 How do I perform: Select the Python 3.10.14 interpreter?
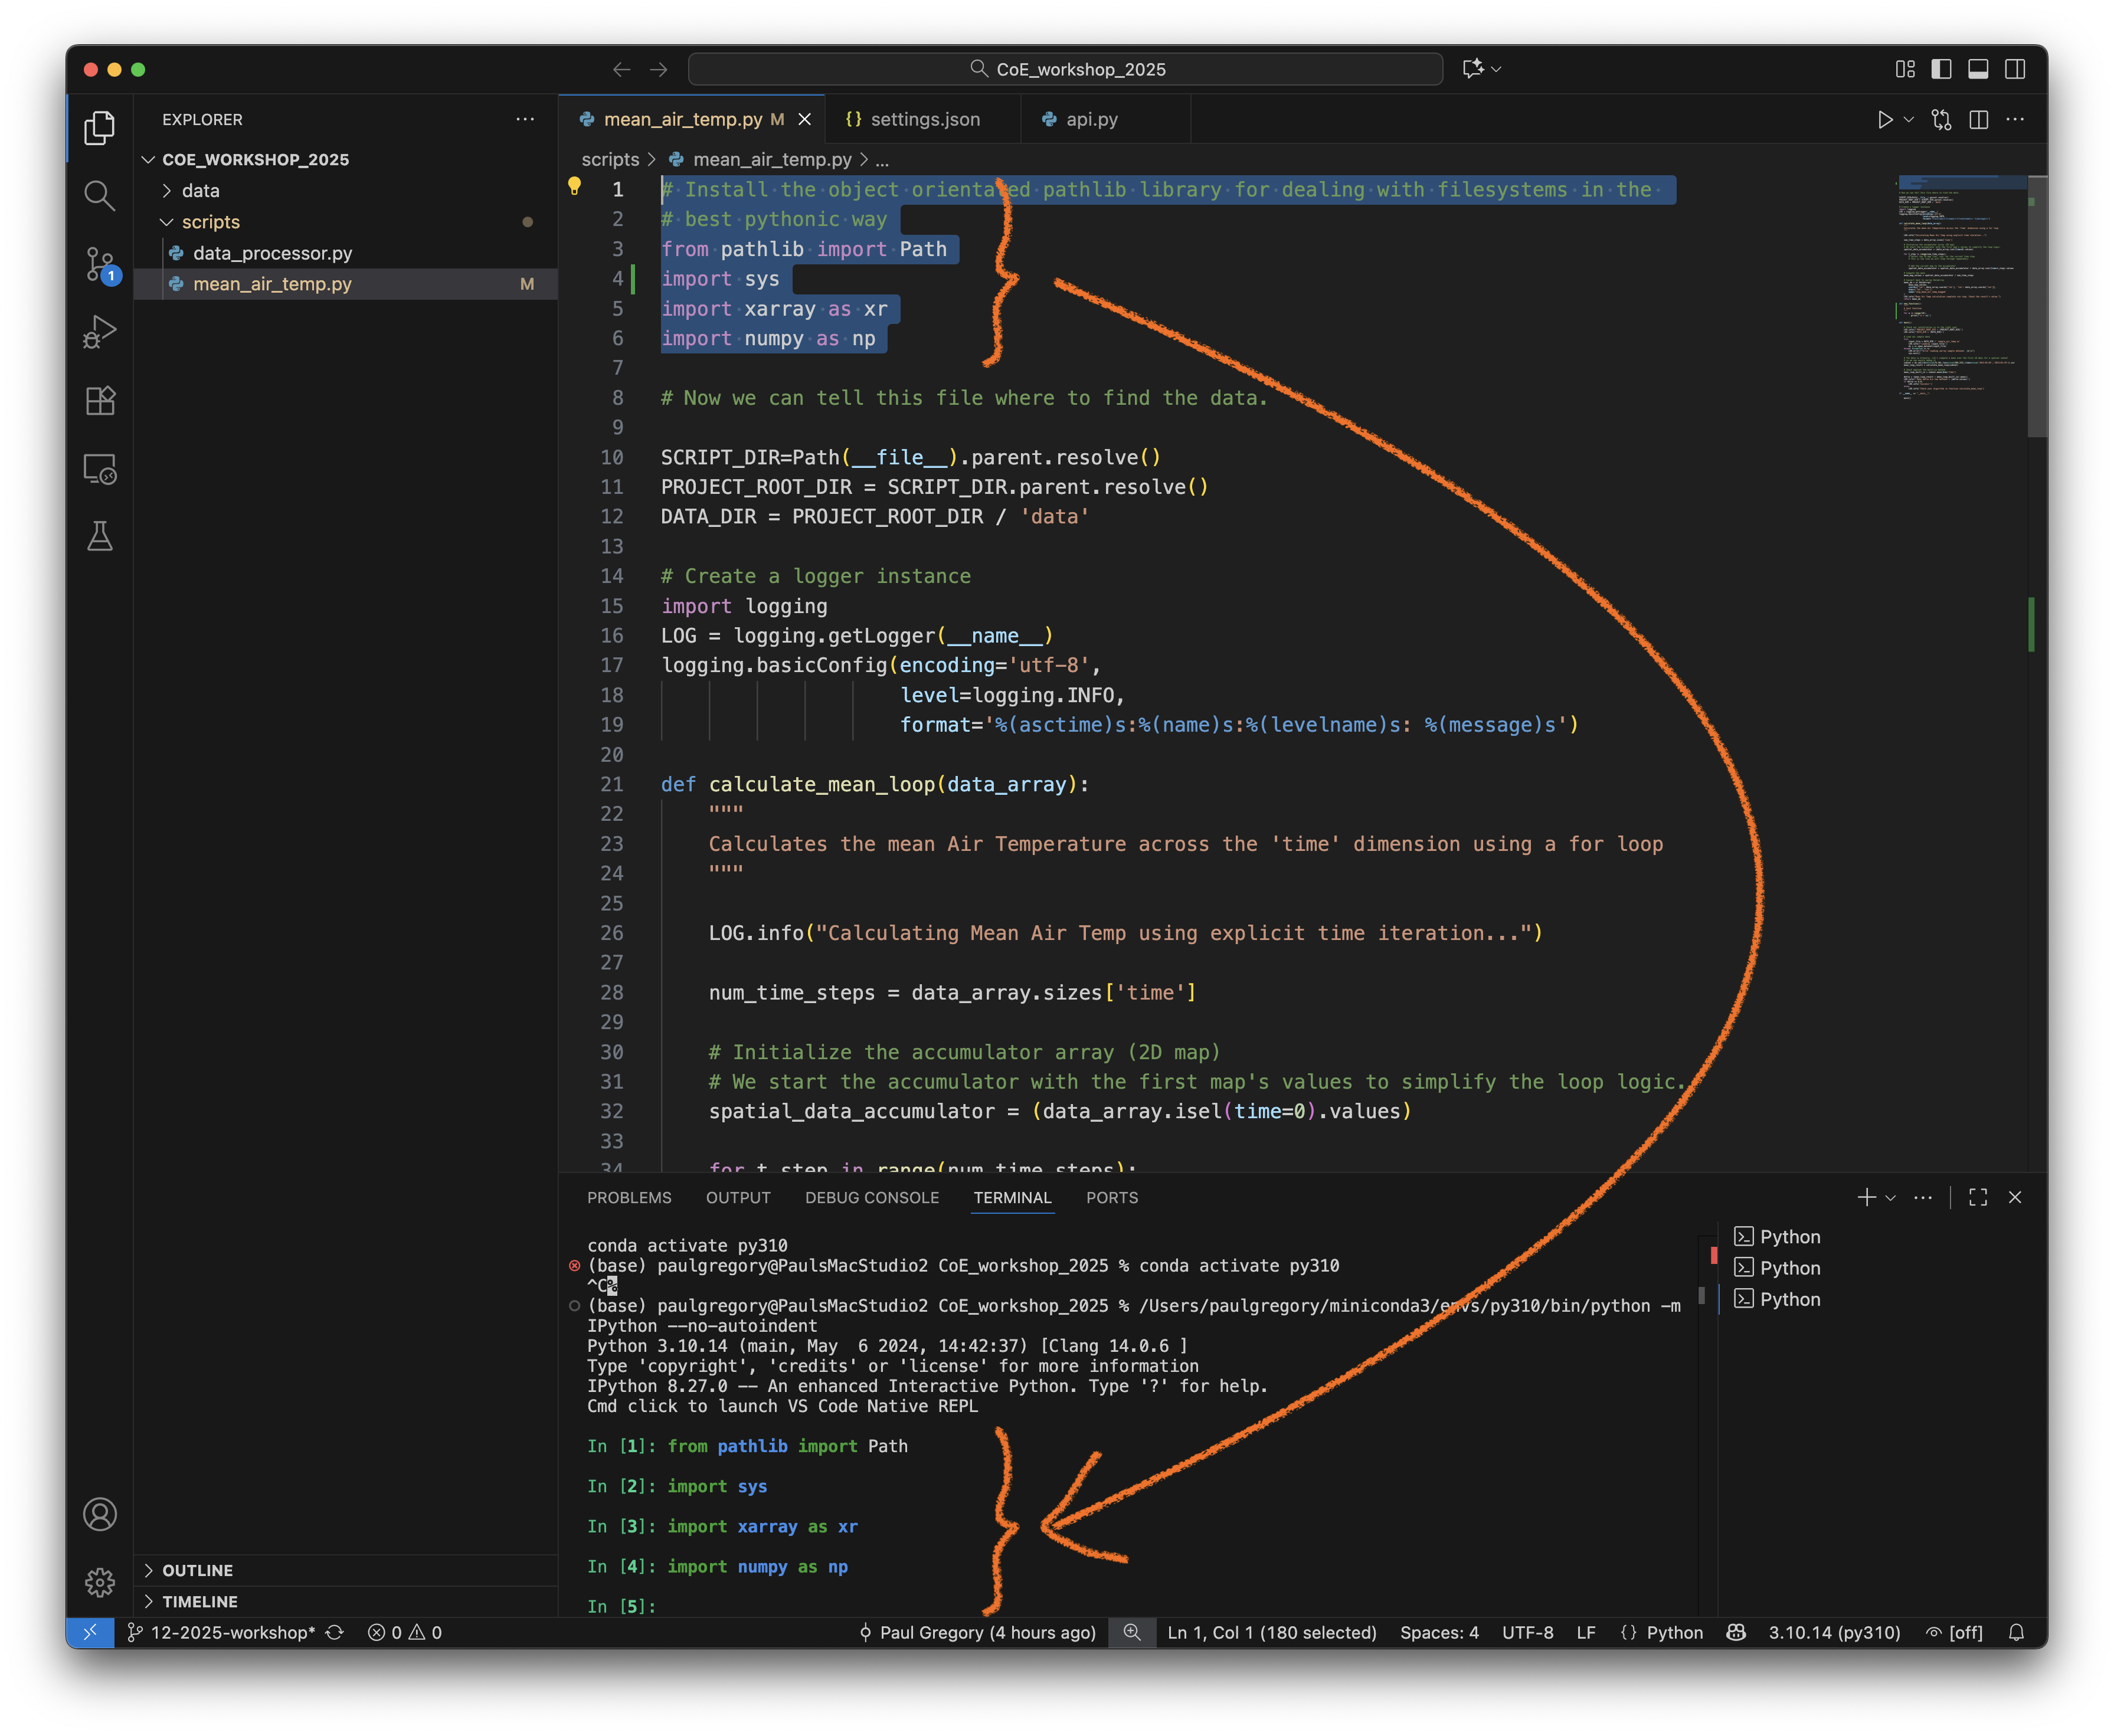[x=1834, y=1632]
